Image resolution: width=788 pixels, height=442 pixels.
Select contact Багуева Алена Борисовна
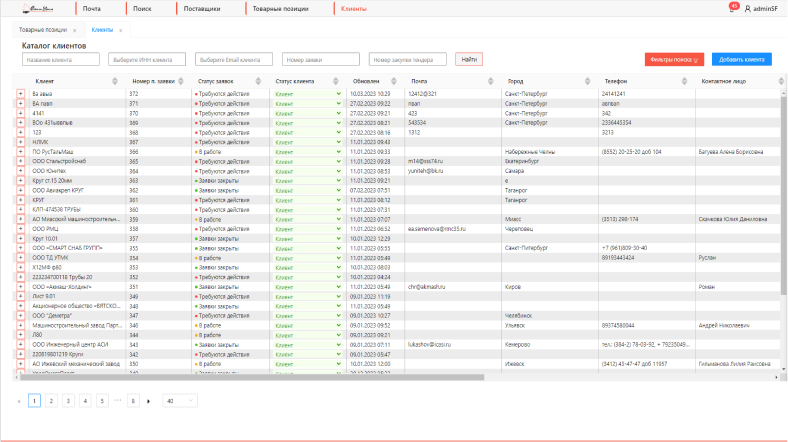731,152
